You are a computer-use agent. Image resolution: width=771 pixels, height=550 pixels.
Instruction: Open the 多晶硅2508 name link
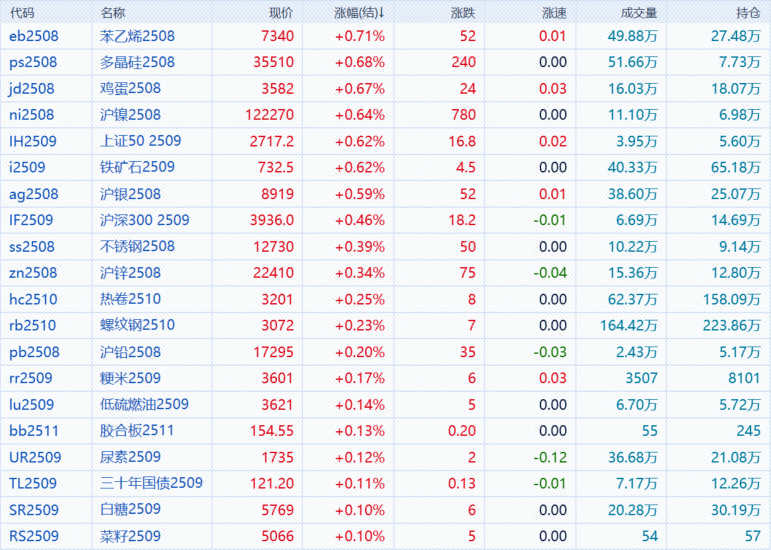pyautogui.click(x=138, y=62)
